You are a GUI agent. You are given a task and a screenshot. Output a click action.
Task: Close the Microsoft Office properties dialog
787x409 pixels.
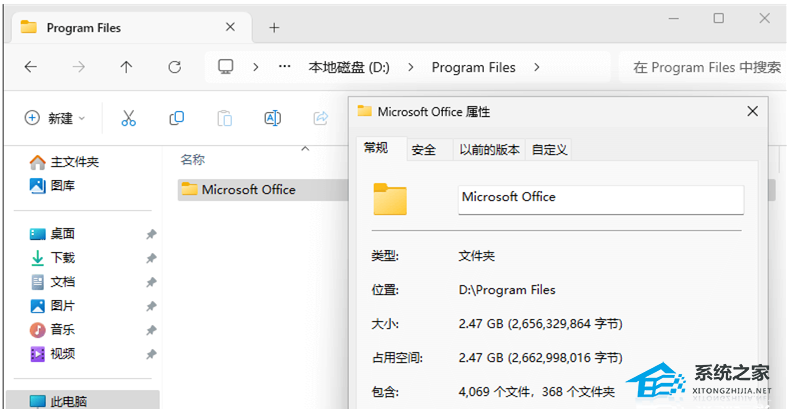(752, 111)
